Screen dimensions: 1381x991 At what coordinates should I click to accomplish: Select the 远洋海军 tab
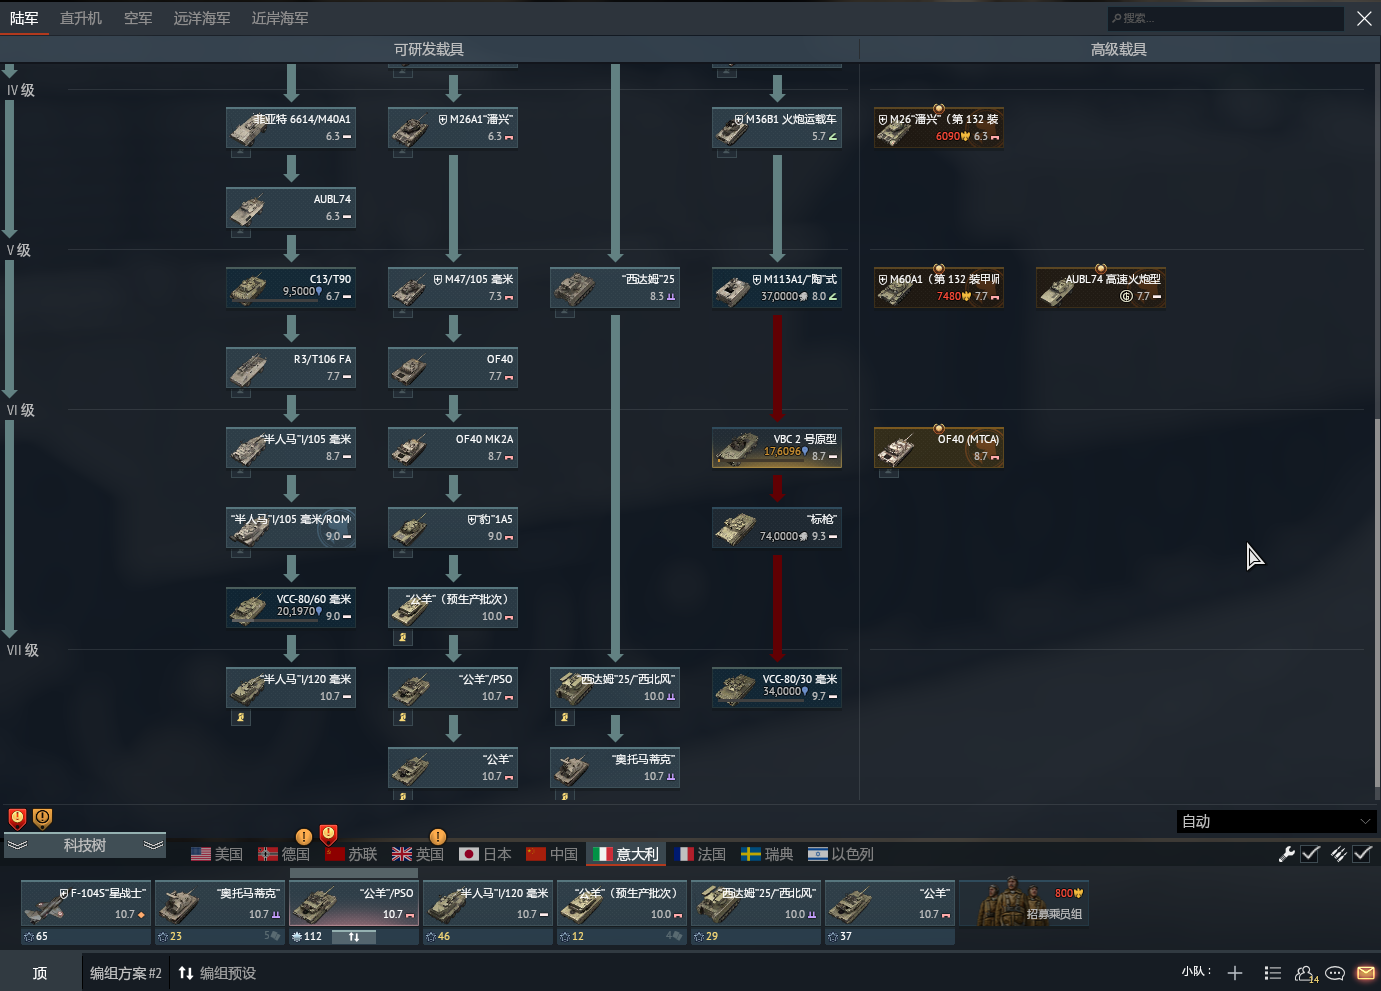[x=202, y=18]
